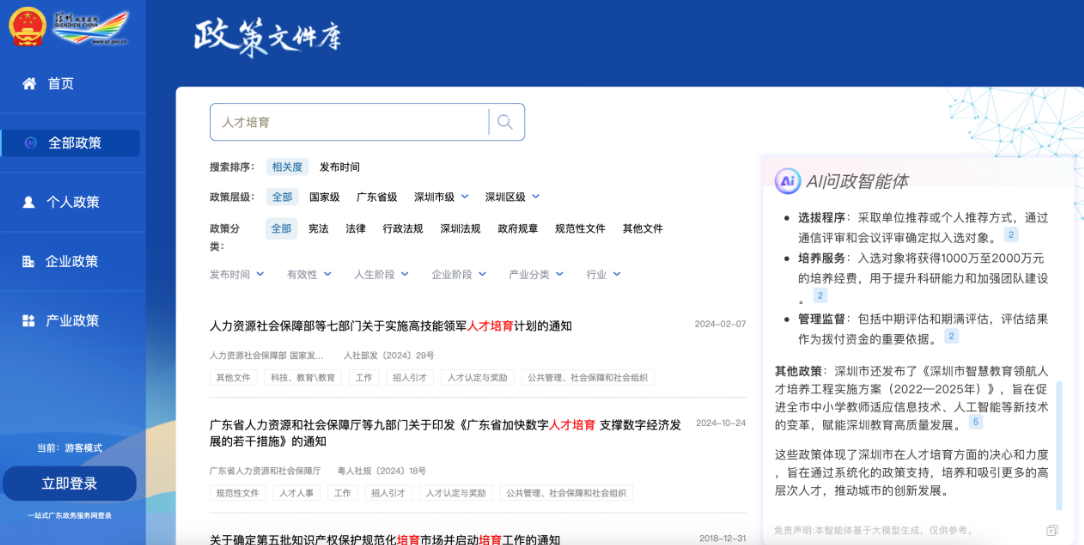The image size is (1084, 545).
Task: Select 行政法规 policy category
Action: pos(402,228)
